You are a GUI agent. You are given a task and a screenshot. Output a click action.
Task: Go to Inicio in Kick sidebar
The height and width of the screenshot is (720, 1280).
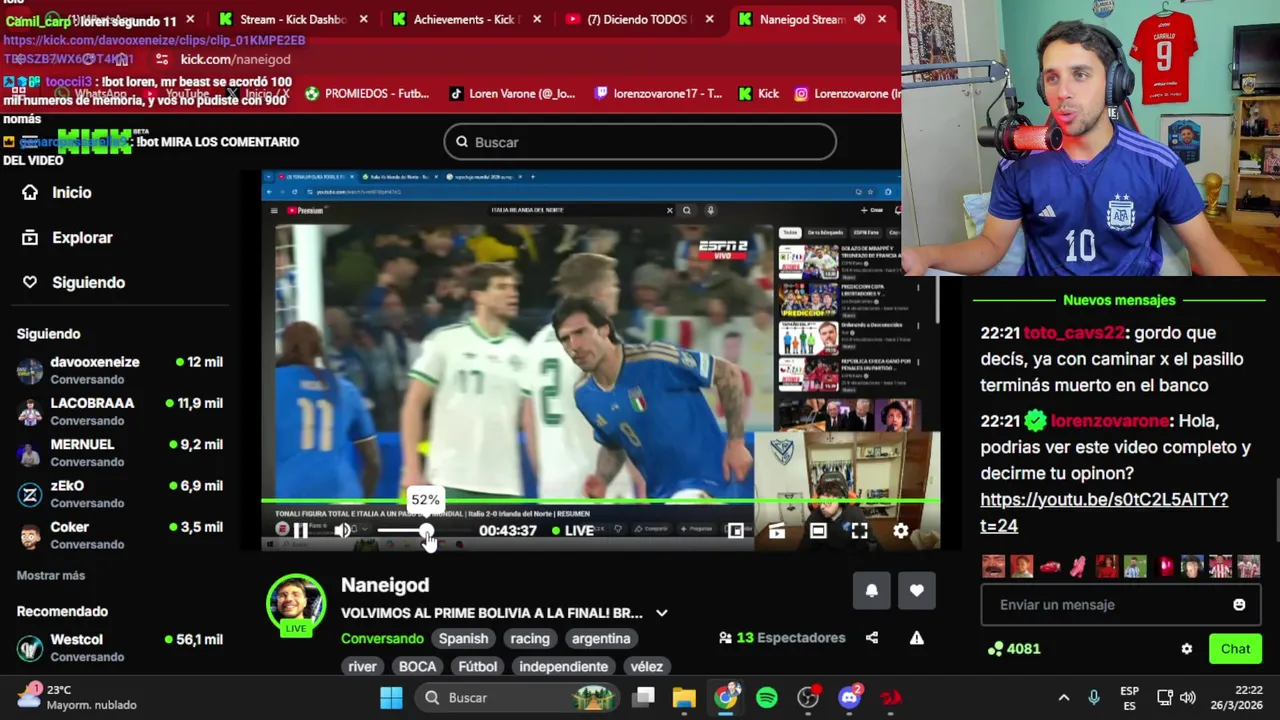(58, 192)
